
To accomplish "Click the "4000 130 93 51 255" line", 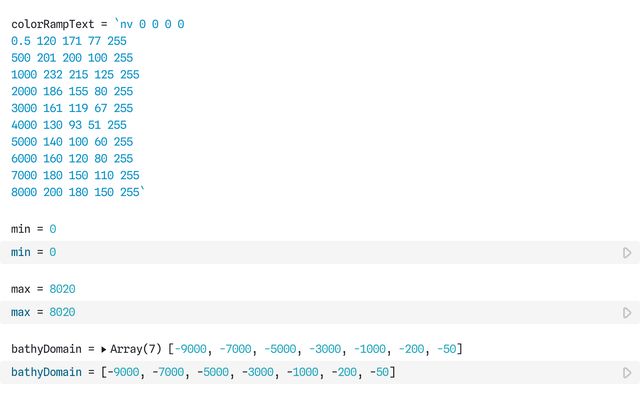I will pyautogui.click(x=68, y=125).
